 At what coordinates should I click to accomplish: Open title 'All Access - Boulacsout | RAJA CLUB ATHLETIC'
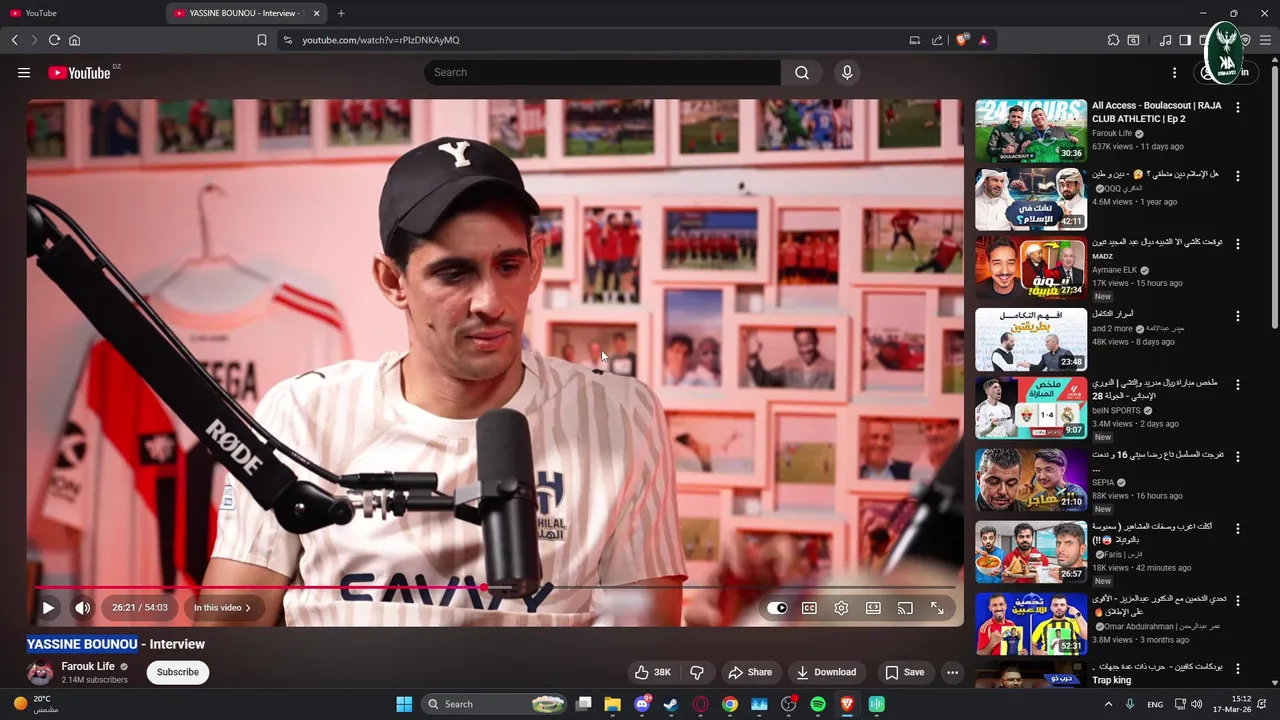(1157, 112)
